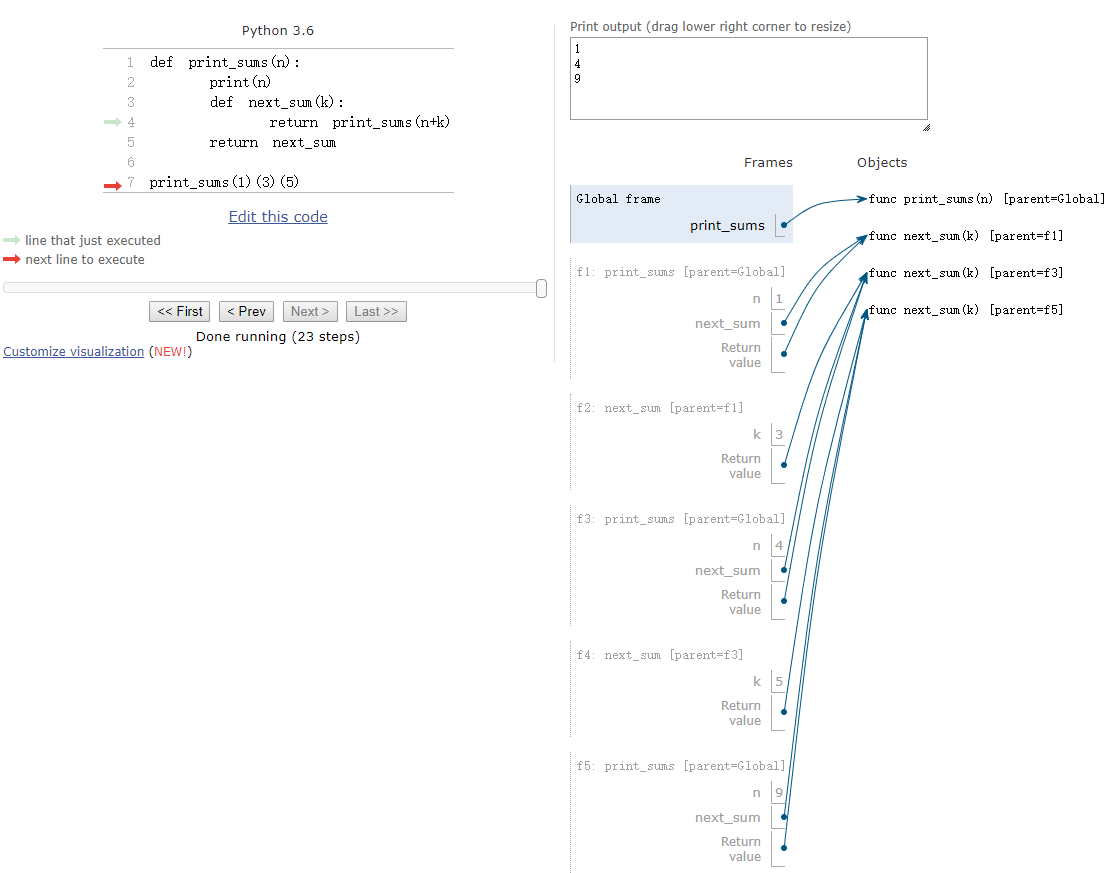Screen dimensions: 1110x873
Task: Click the print_sums variable in Global frame
Action: [727, 226]
